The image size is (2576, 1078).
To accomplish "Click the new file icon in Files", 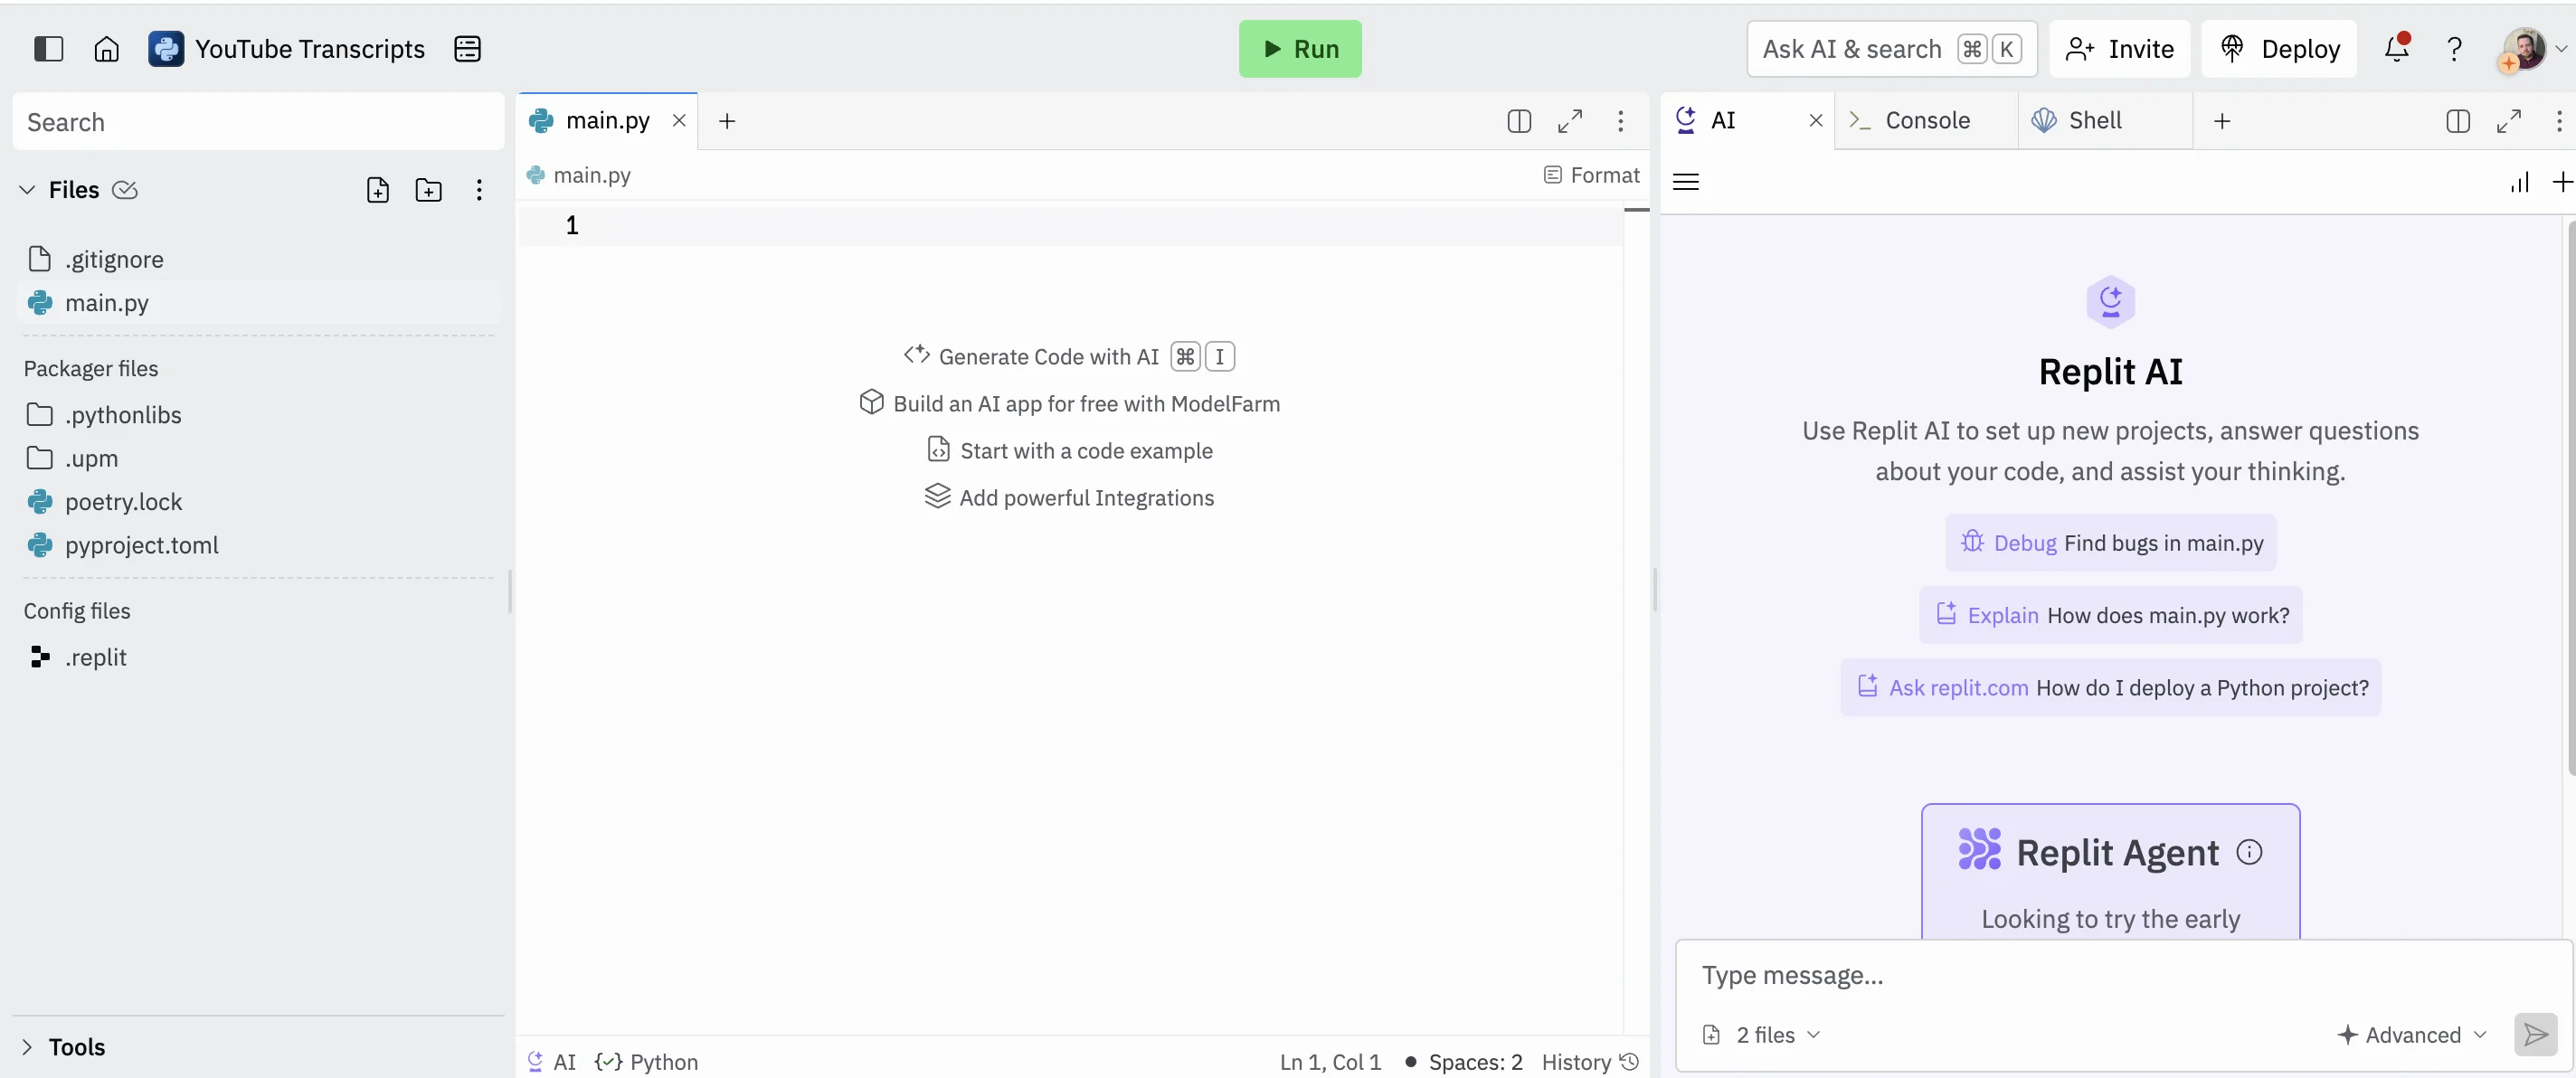I will [377, 190].
